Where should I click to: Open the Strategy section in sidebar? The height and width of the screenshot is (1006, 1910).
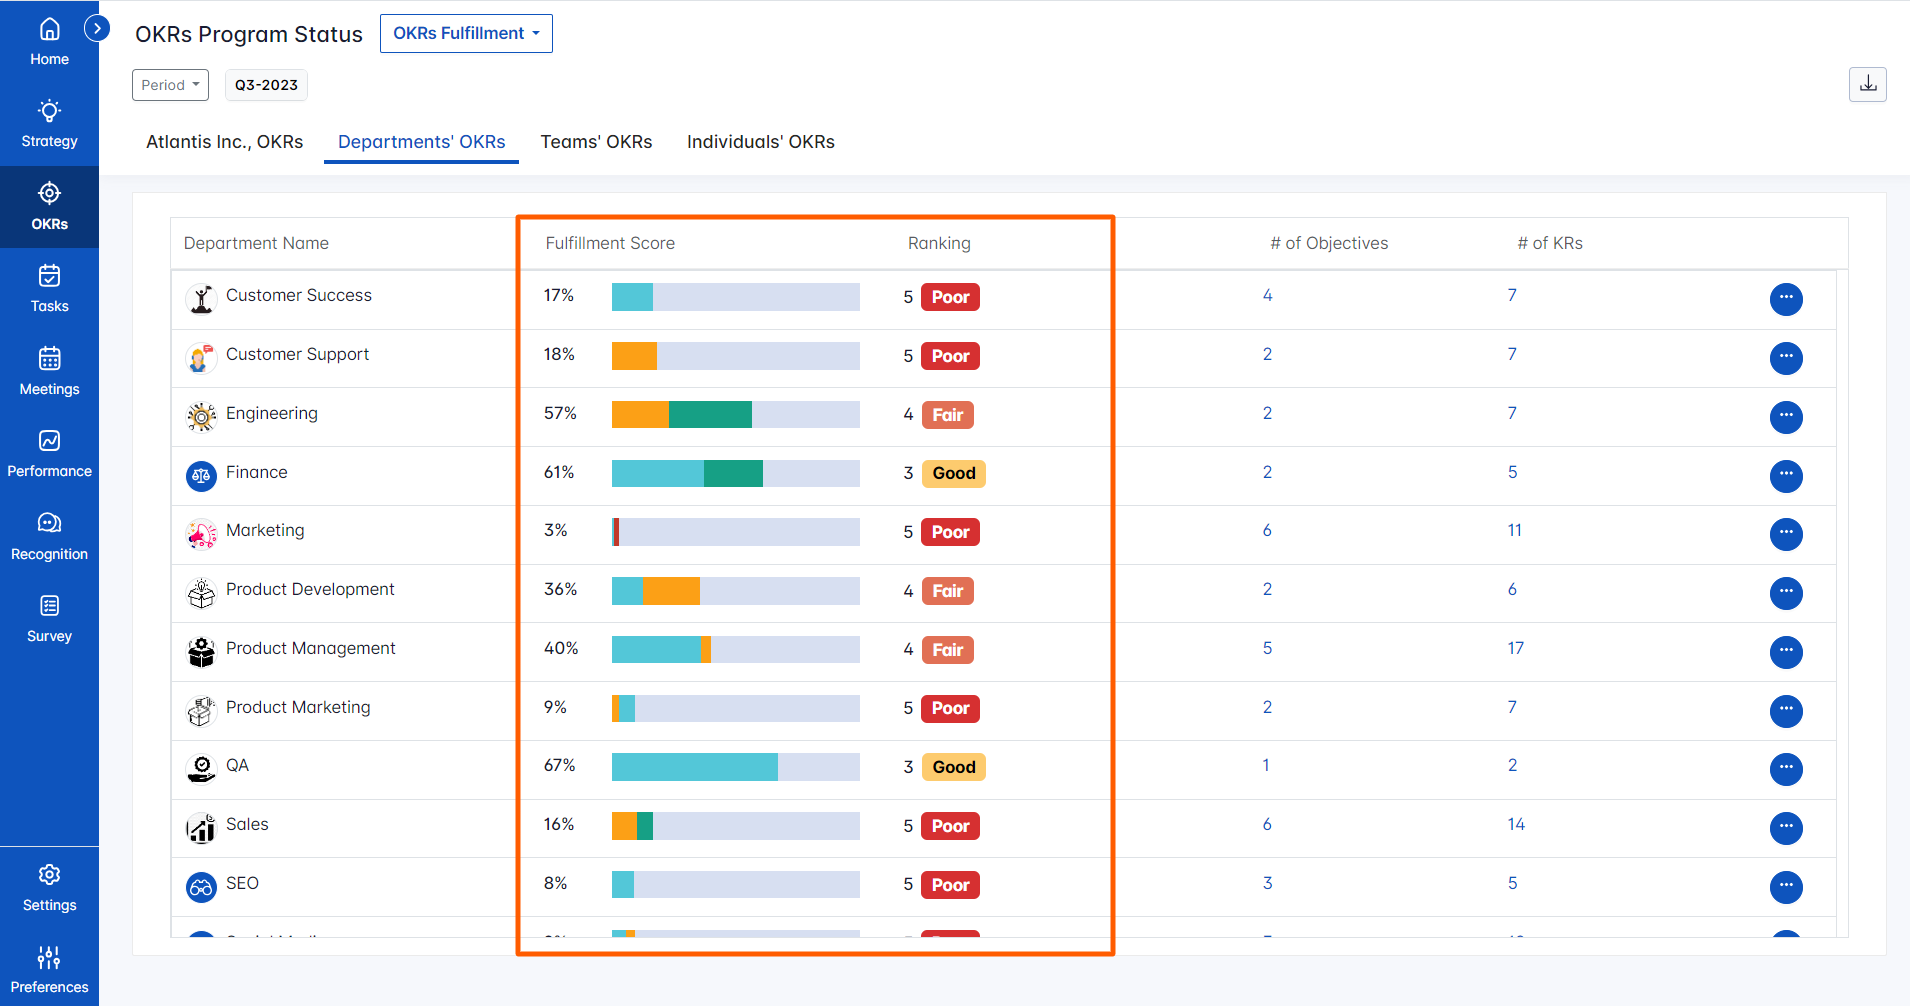point(49,124)
